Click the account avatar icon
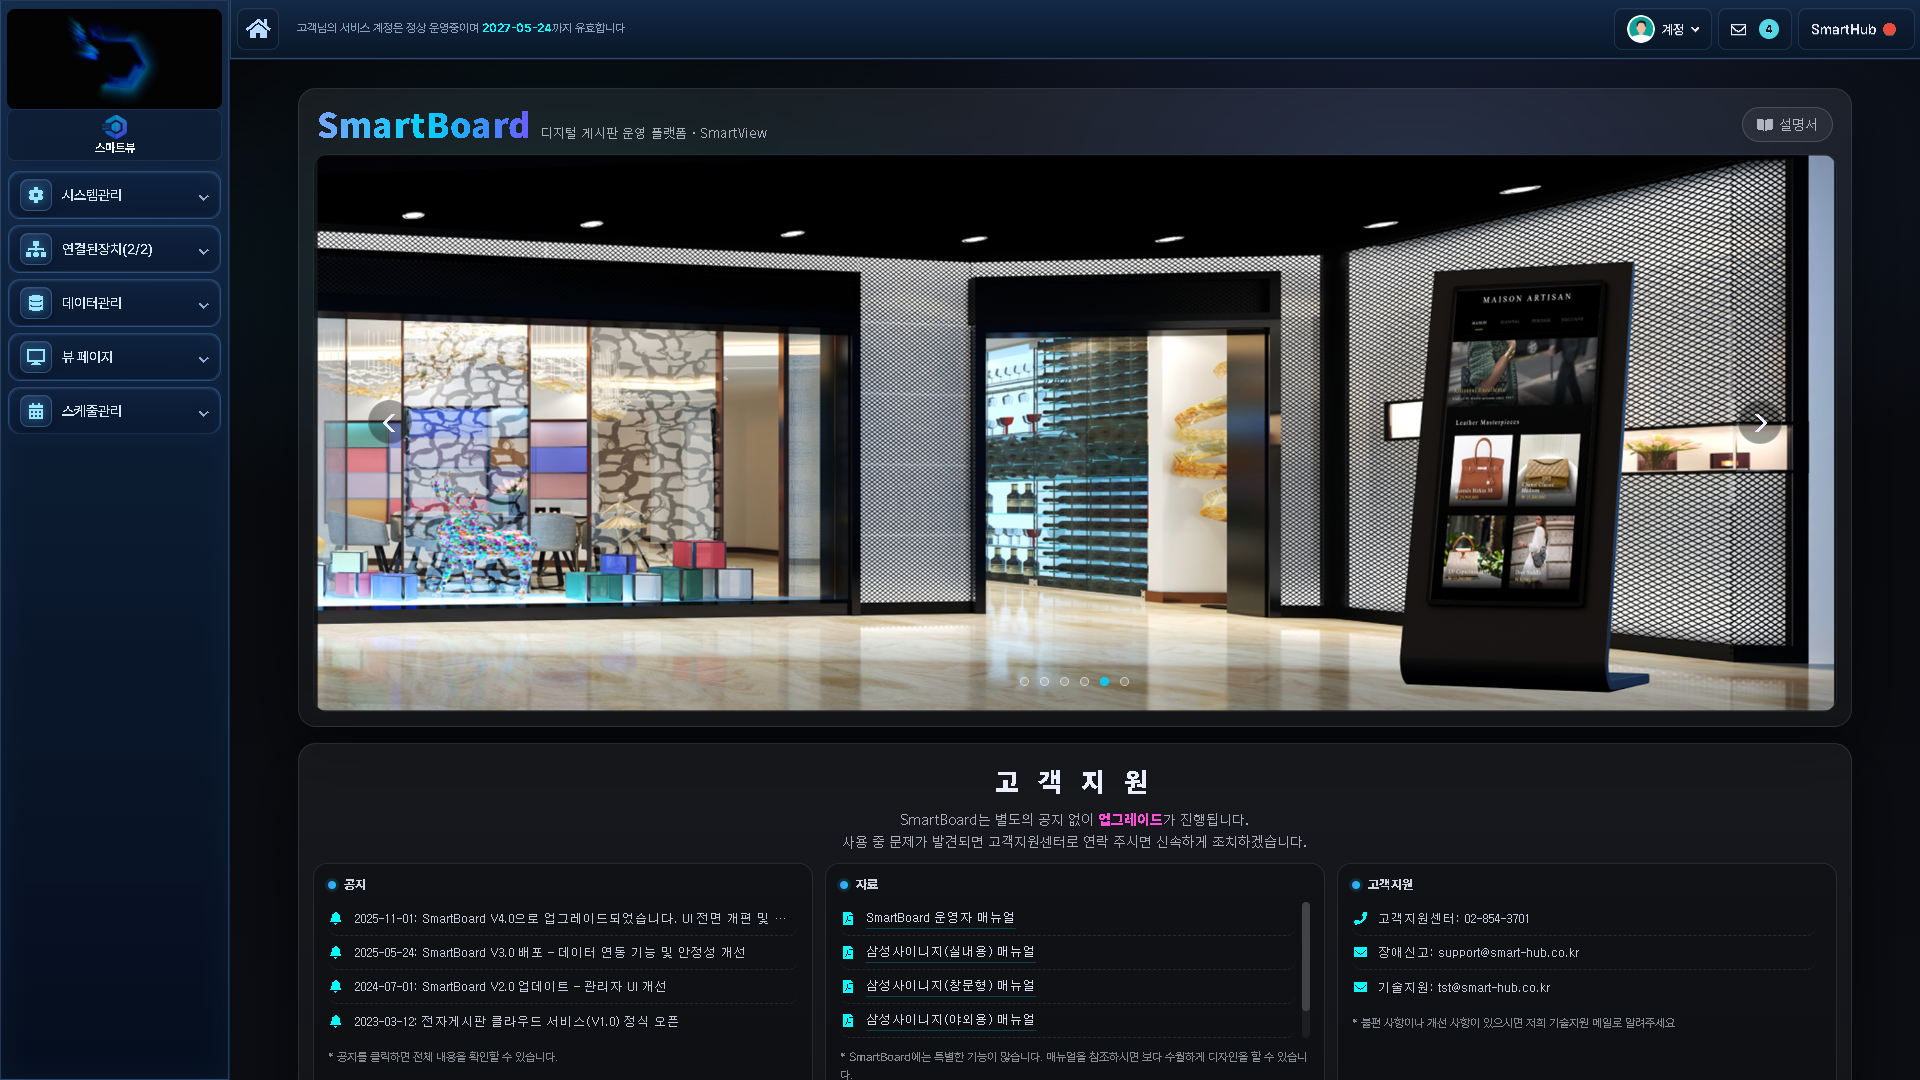 (1640, 29)
